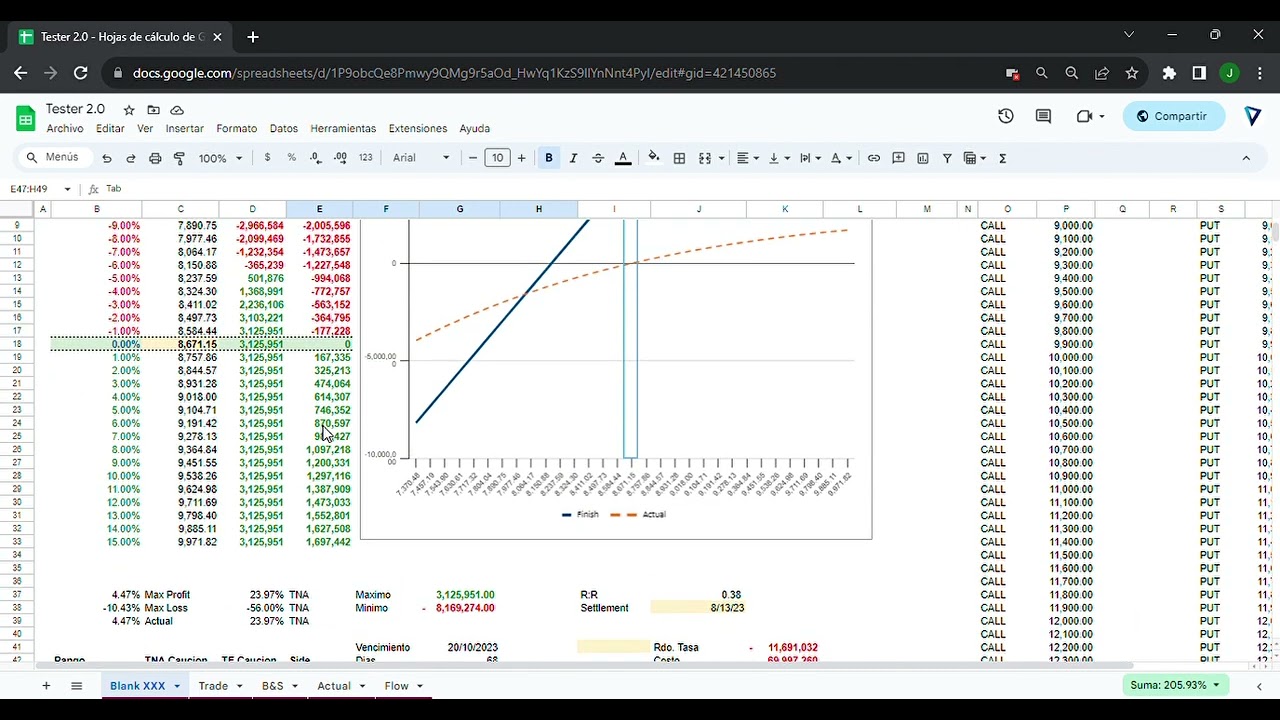
Task: Merge cells with merge button
Action: pyautogui.click(x=704, y=158)
